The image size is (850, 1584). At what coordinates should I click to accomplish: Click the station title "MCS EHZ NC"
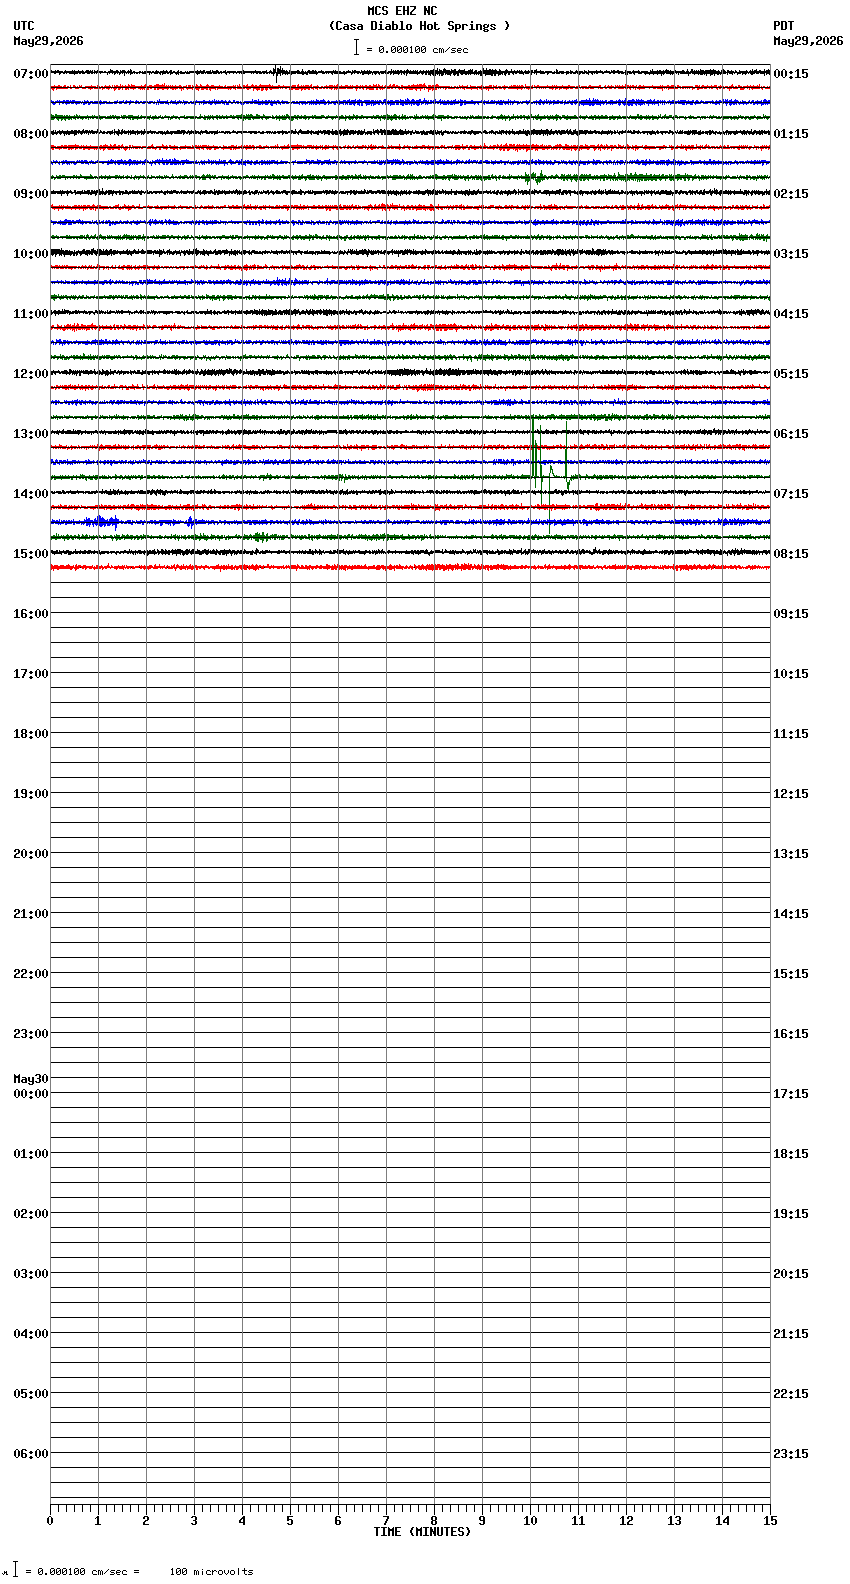pyautogui.click(x=402, y=11)
